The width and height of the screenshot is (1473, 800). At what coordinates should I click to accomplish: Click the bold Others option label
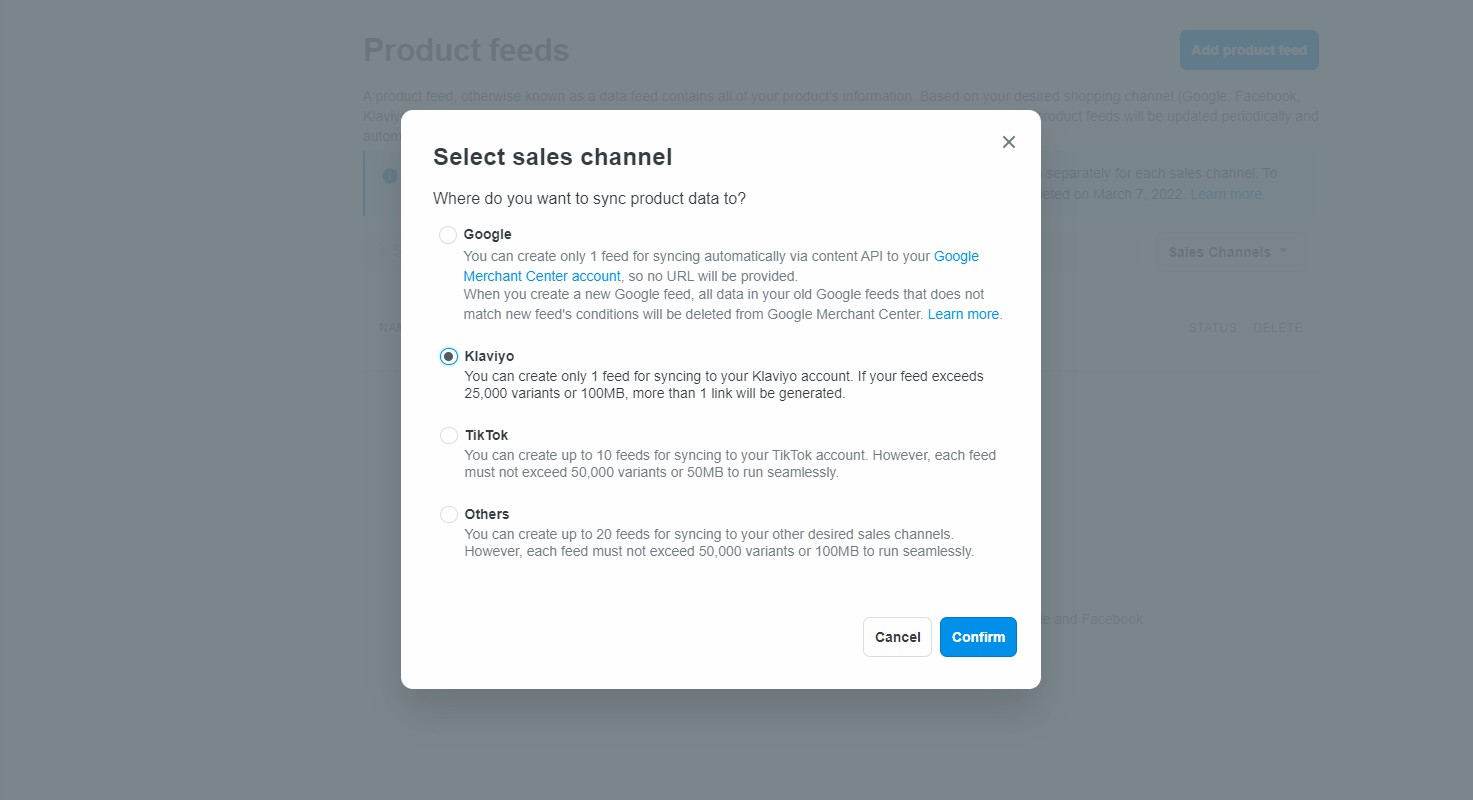(x=487, y=514)
